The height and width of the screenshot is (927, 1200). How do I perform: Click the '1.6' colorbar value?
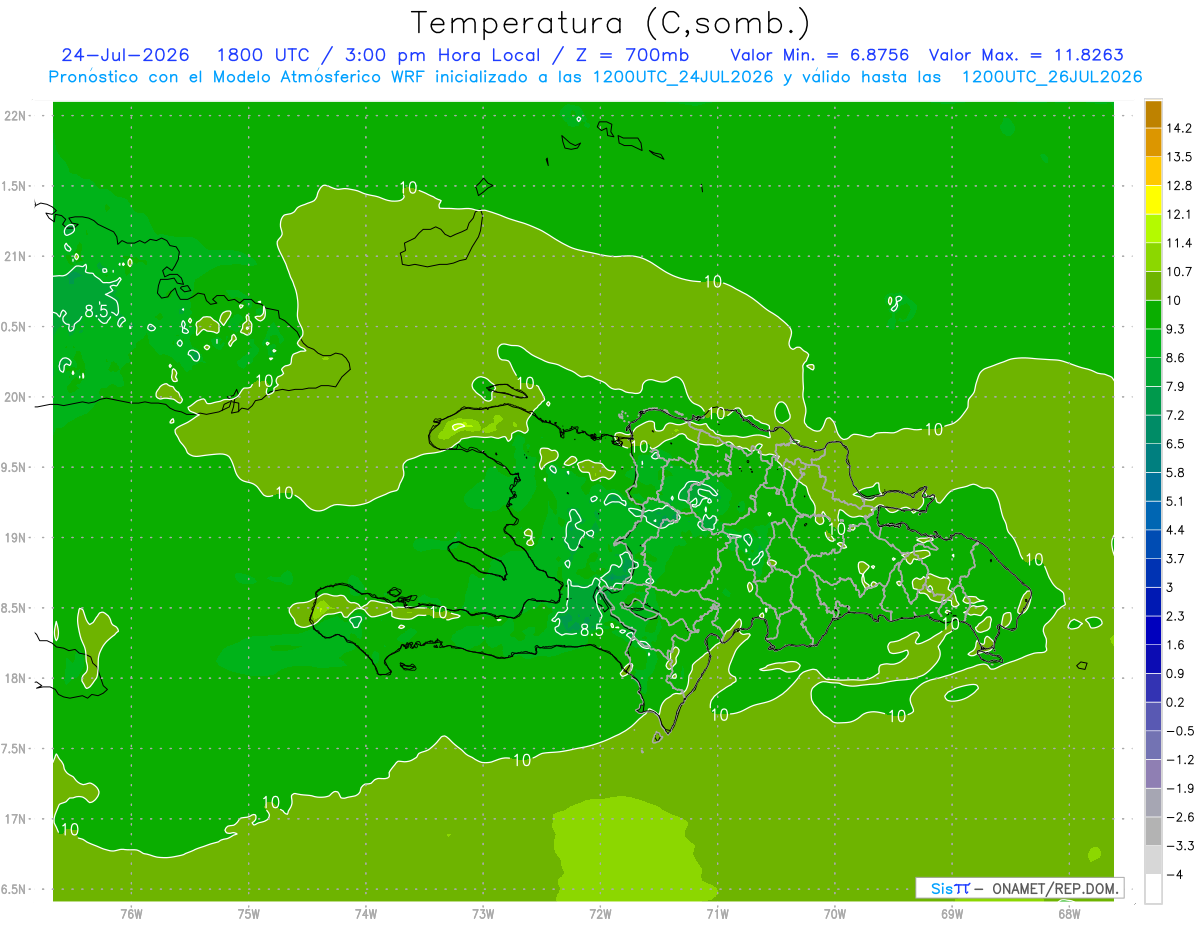[x=1177, y=645]
